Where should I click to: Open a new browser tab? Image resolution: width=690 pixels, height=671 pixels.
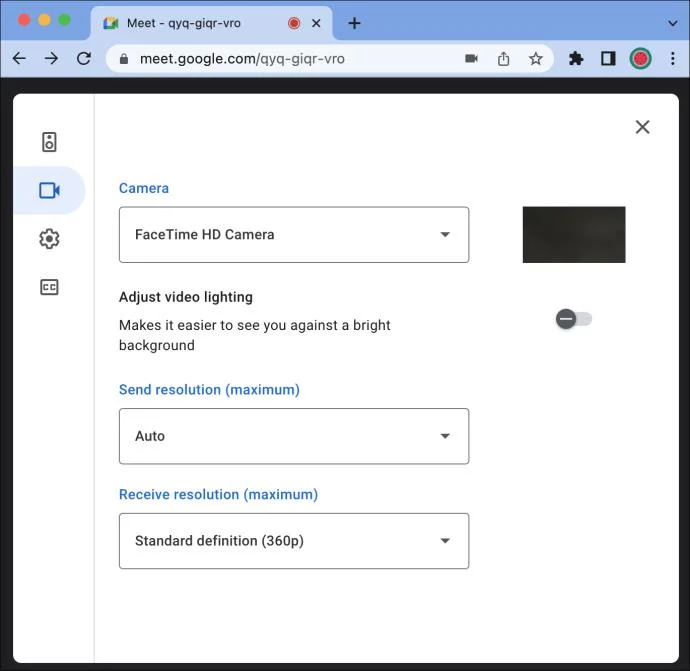[354, 23]
